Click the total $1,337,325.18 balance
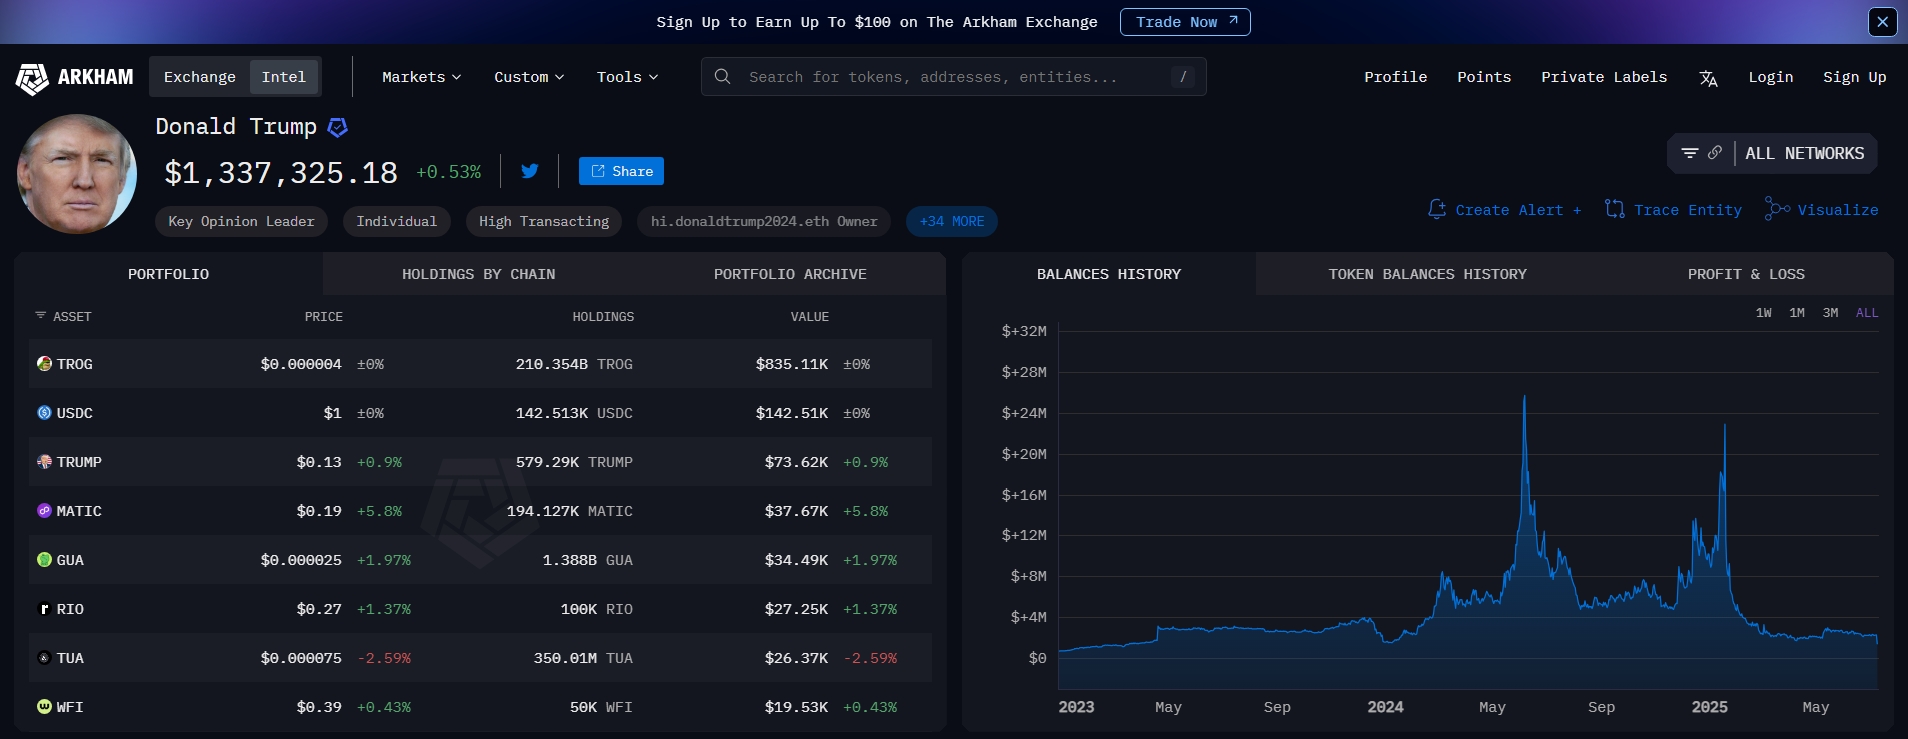The height and width of the screenshot is (739, 1908). click(x=281, y=173)
